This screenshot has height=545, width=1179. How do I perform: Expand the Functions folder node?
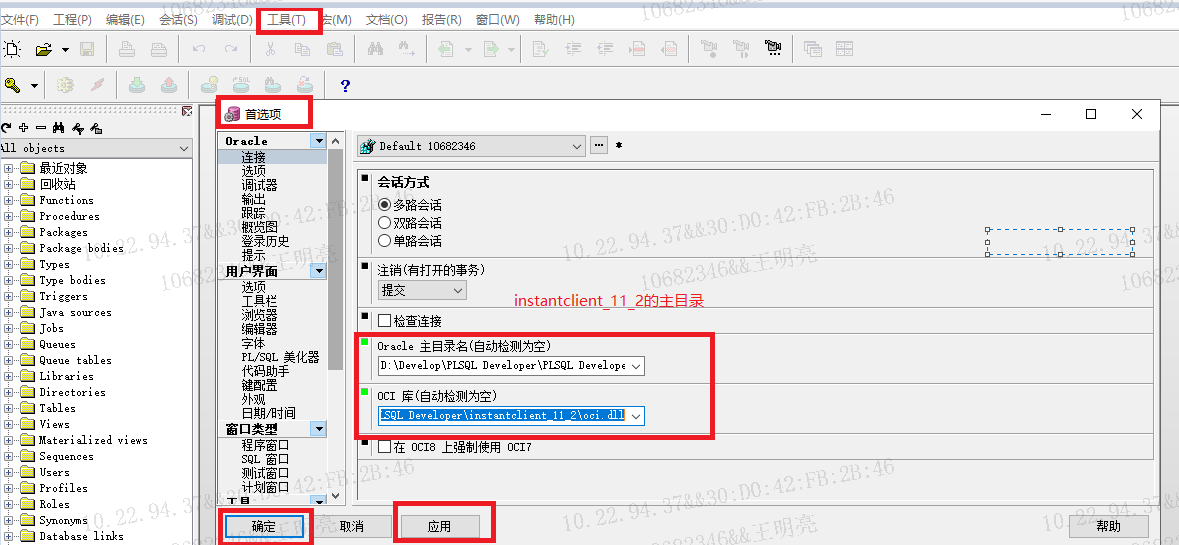[8, 200]
